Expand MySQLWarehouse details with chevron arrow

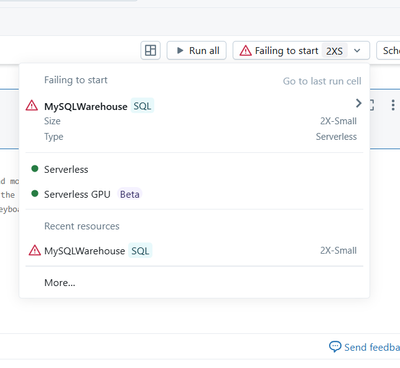[x=358, y=103]
